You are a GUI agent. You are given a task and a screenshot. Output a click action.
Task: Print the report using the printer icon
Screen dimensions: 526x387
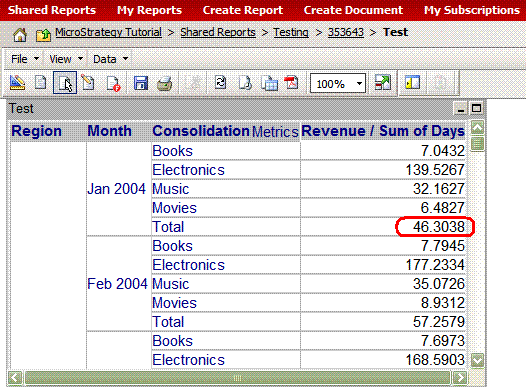click(165, 84)
